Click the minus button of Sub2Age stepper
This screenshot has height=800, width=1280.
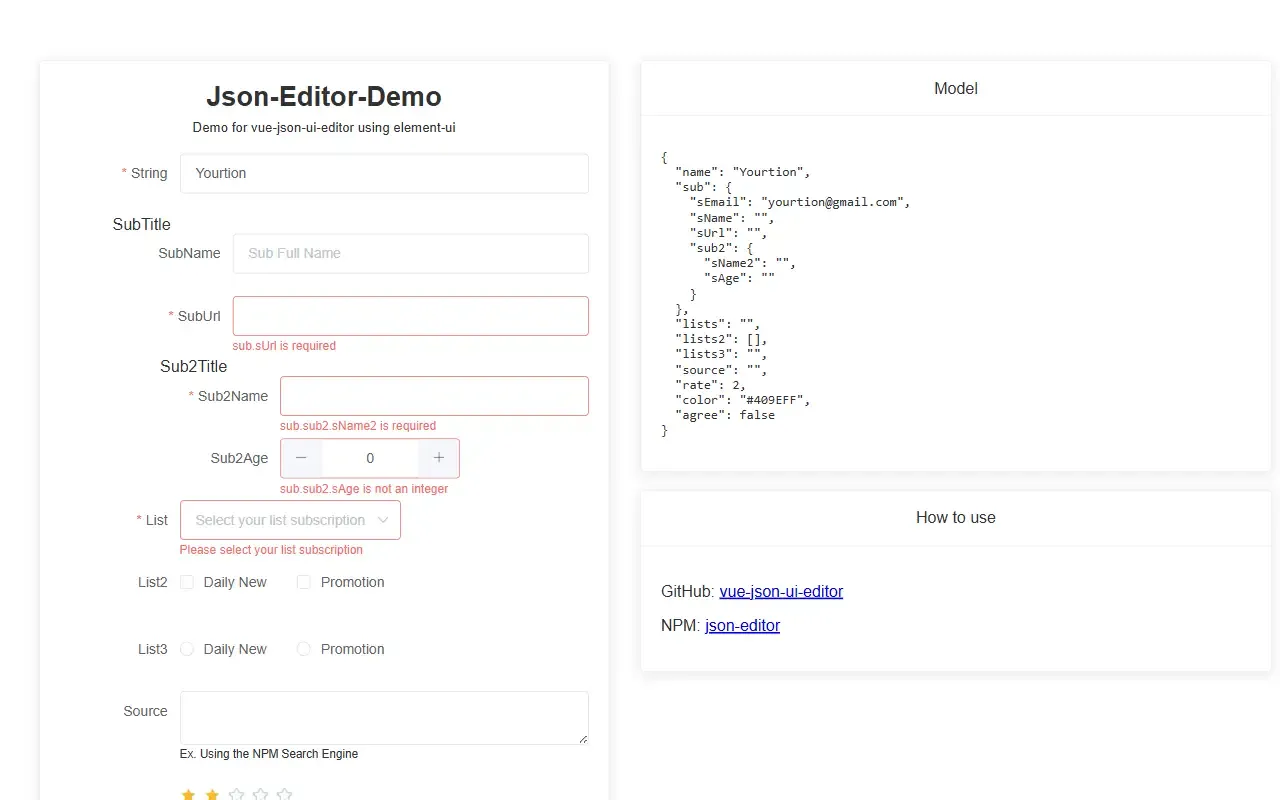(301, 458)
